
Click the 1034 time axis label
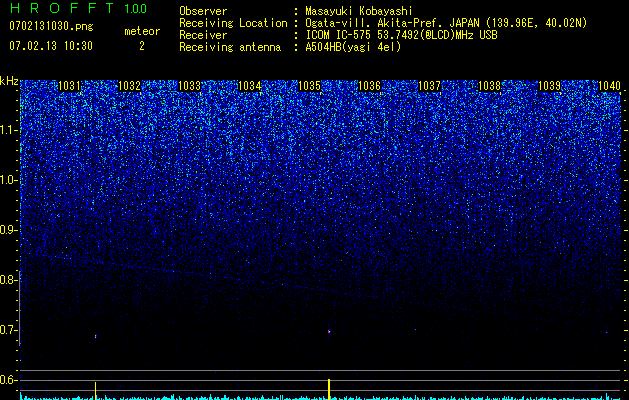250,86
